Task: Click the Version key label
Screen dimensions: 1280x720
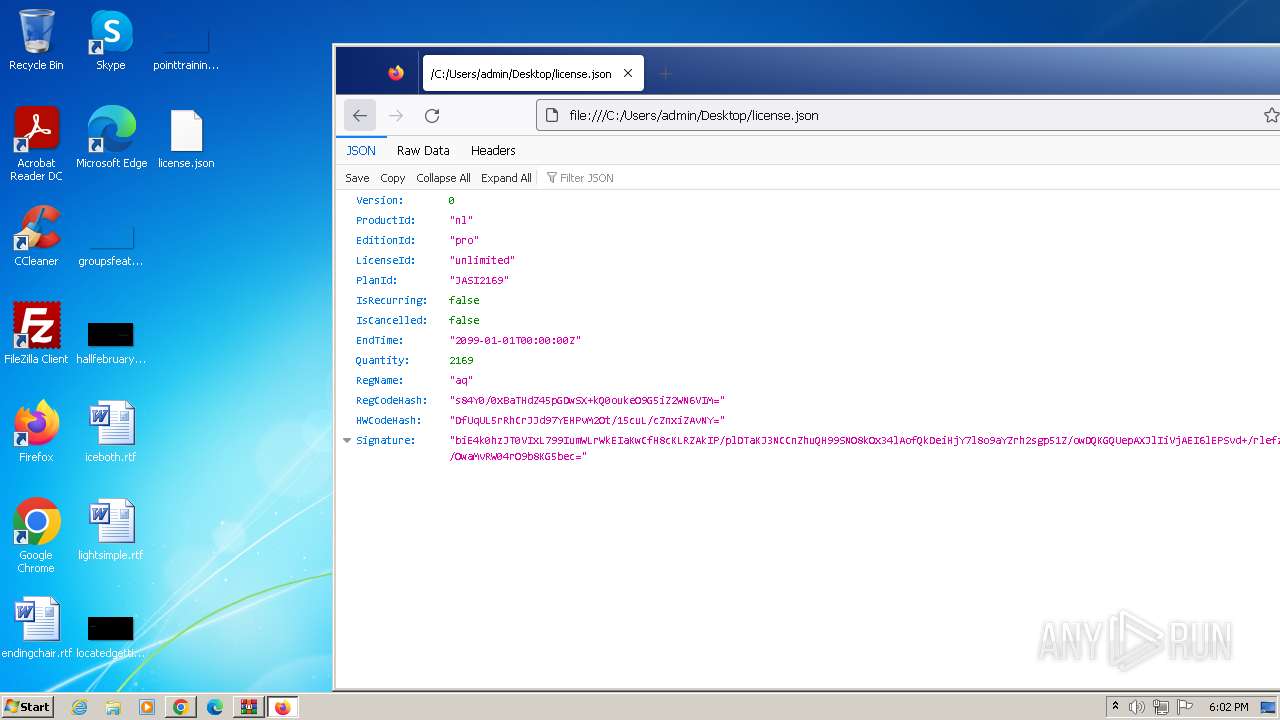Action: tap(380, 200)
